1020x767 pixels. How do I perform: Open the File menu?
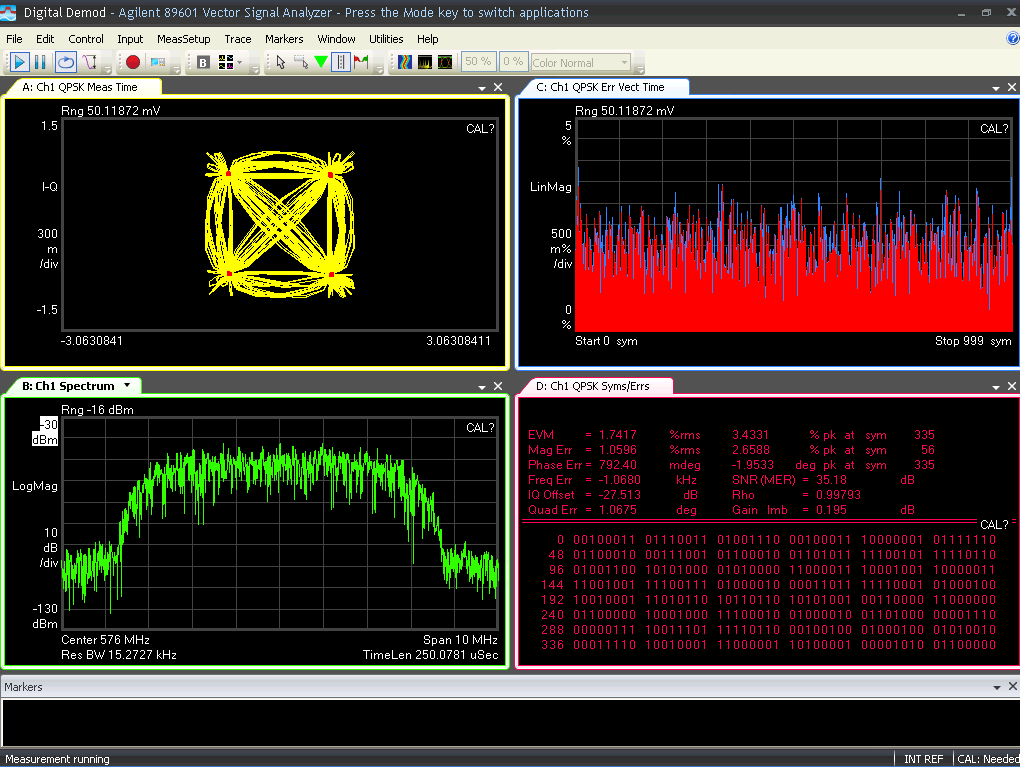coord(14,39)
